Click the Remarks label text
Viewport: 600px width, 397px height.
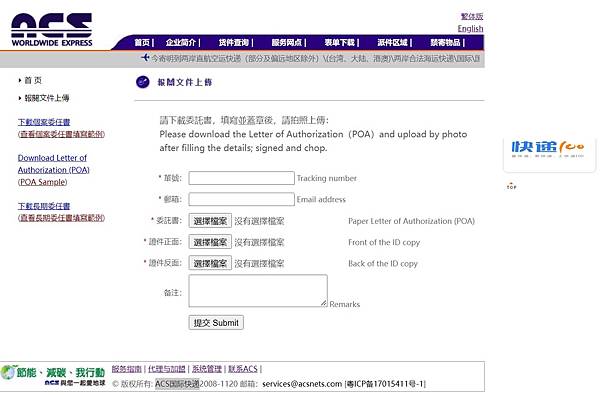coord(344,304)
